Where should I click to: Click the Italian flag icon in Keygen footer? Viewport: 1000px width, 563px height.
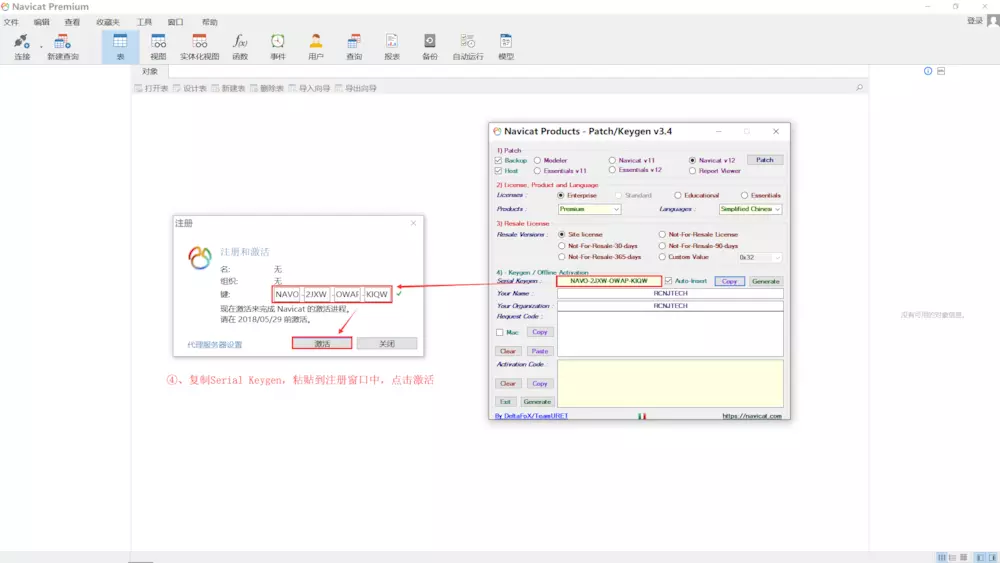[x=642, y=416]
